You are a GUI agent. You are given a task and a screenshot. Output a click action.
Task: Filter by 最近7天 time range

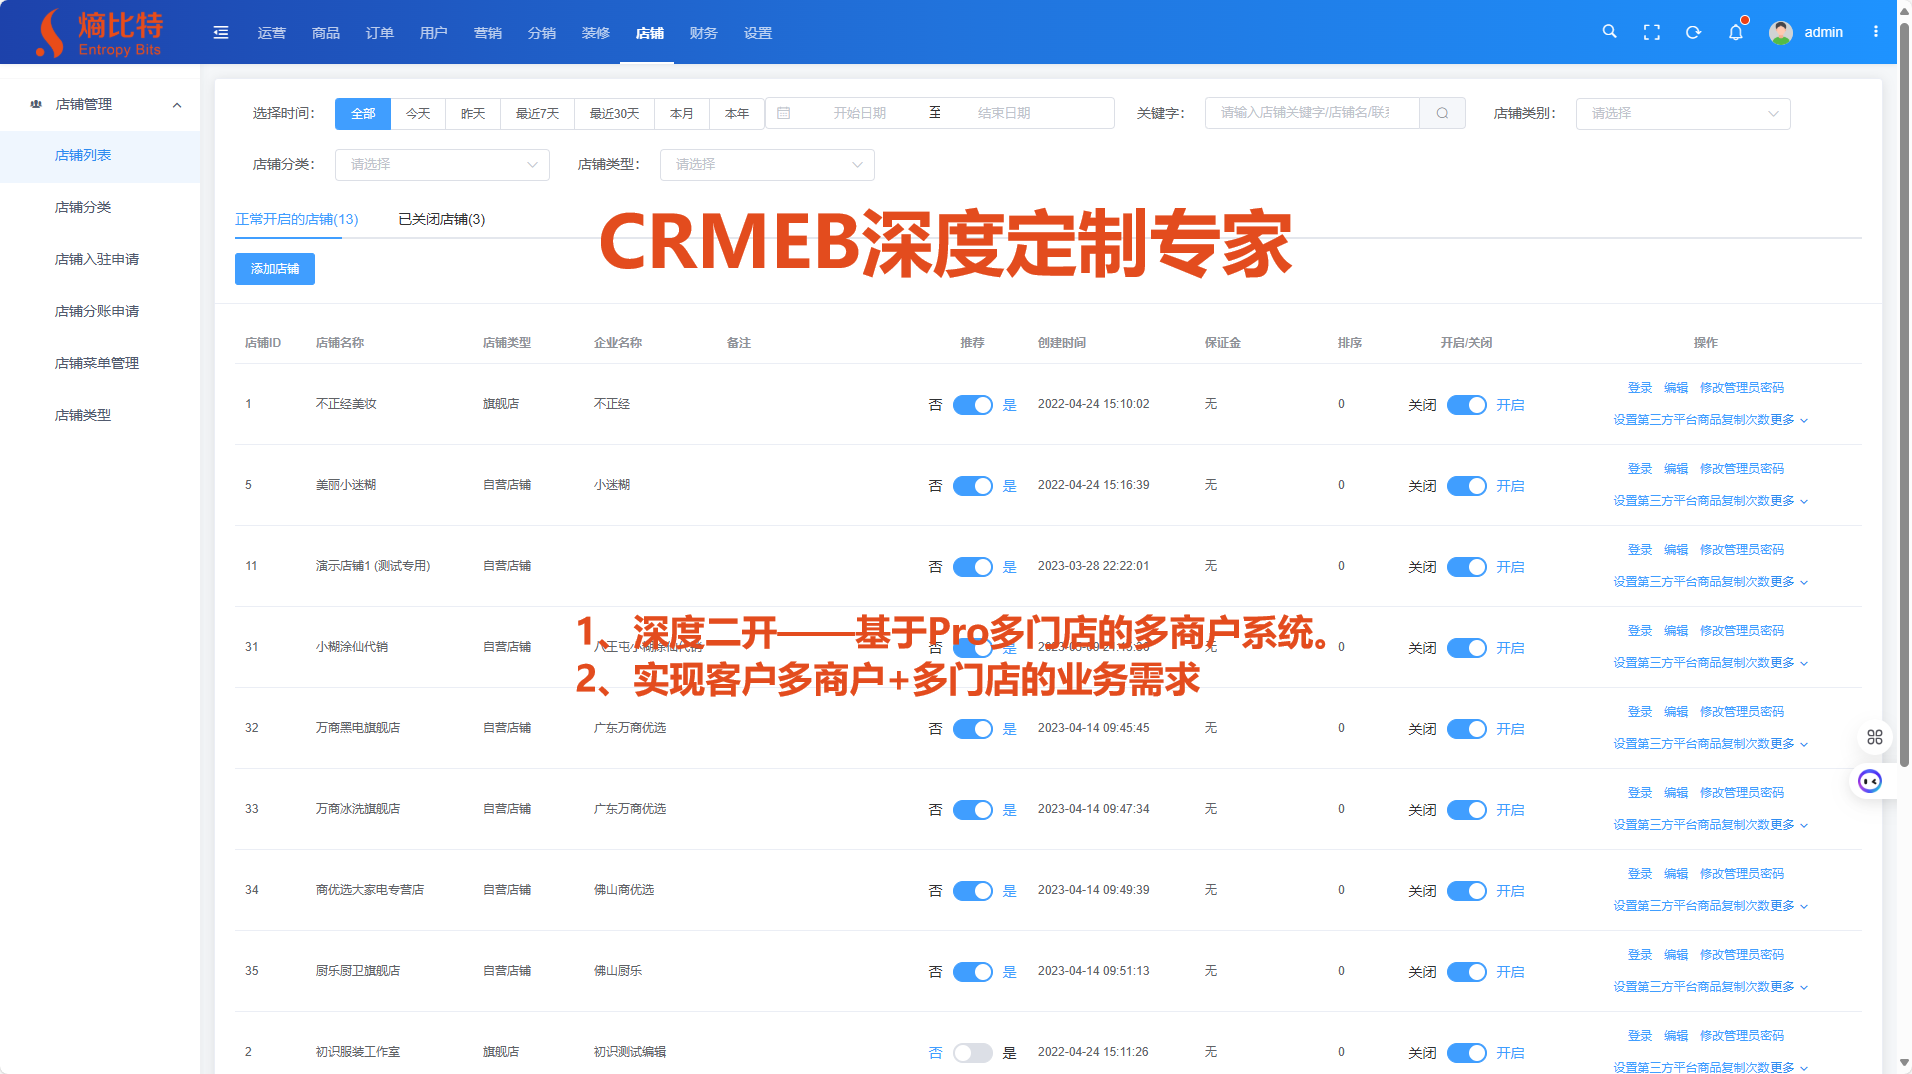(x=538, y=113)
